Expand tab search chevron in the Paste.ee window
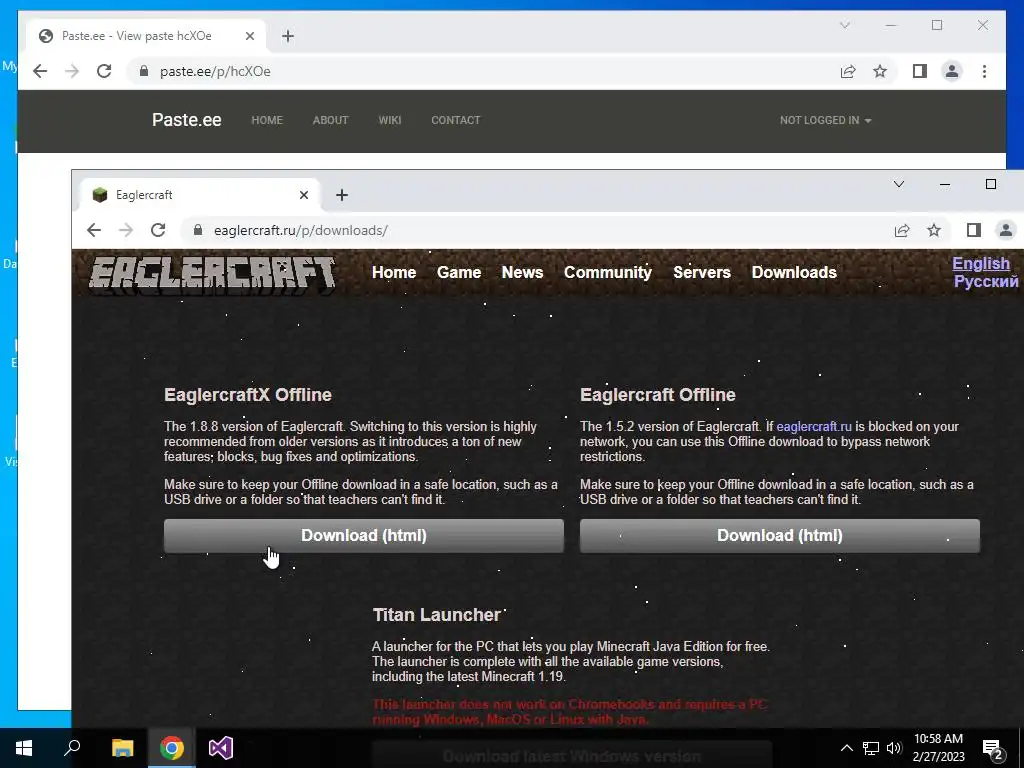Screen dimensions: 1024x768 [x=844, y=25]
